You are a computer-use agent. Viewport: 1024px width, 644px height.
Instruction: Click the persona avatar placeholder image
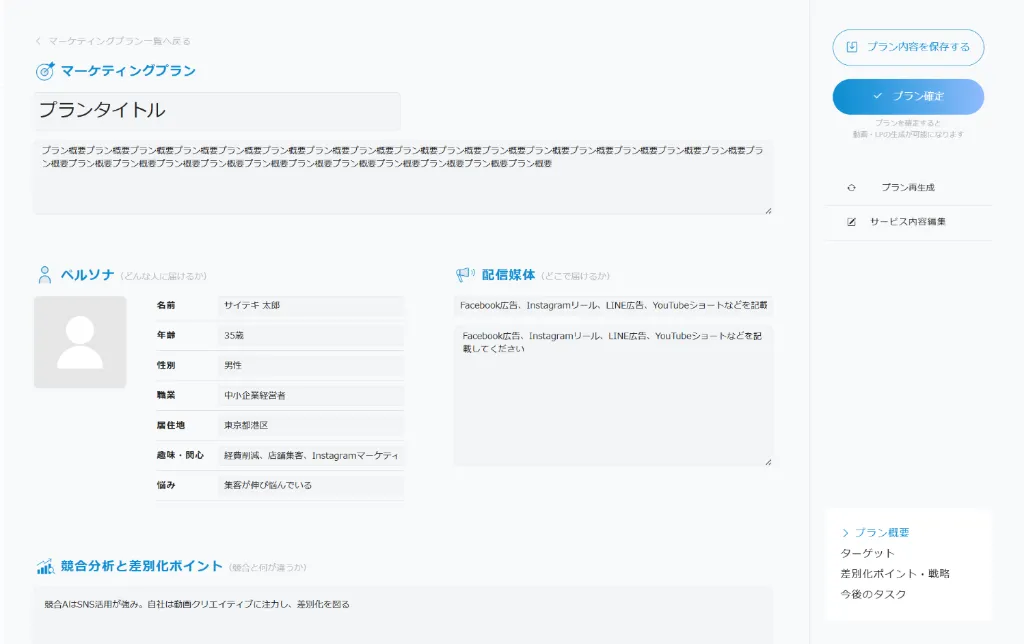[x=80, y=342]
